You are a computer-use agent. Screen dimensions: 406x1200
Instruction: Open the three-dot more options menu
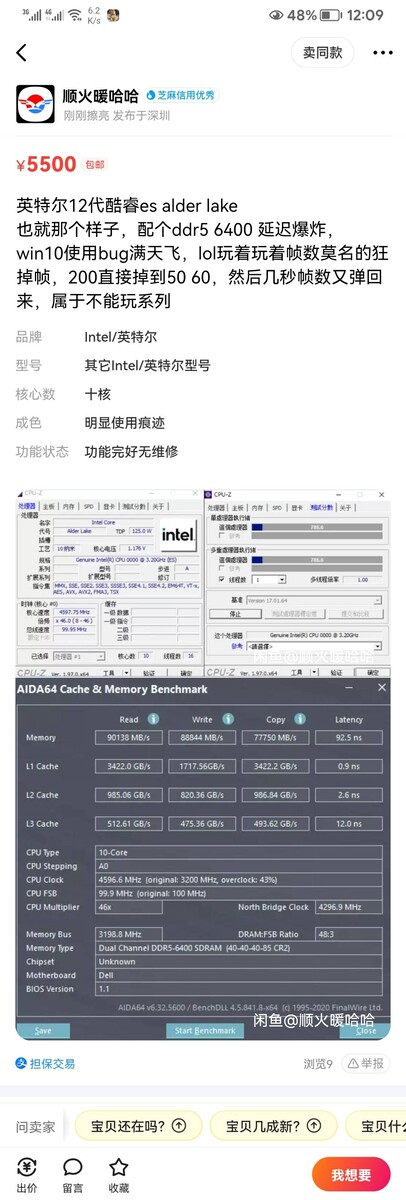382,52
